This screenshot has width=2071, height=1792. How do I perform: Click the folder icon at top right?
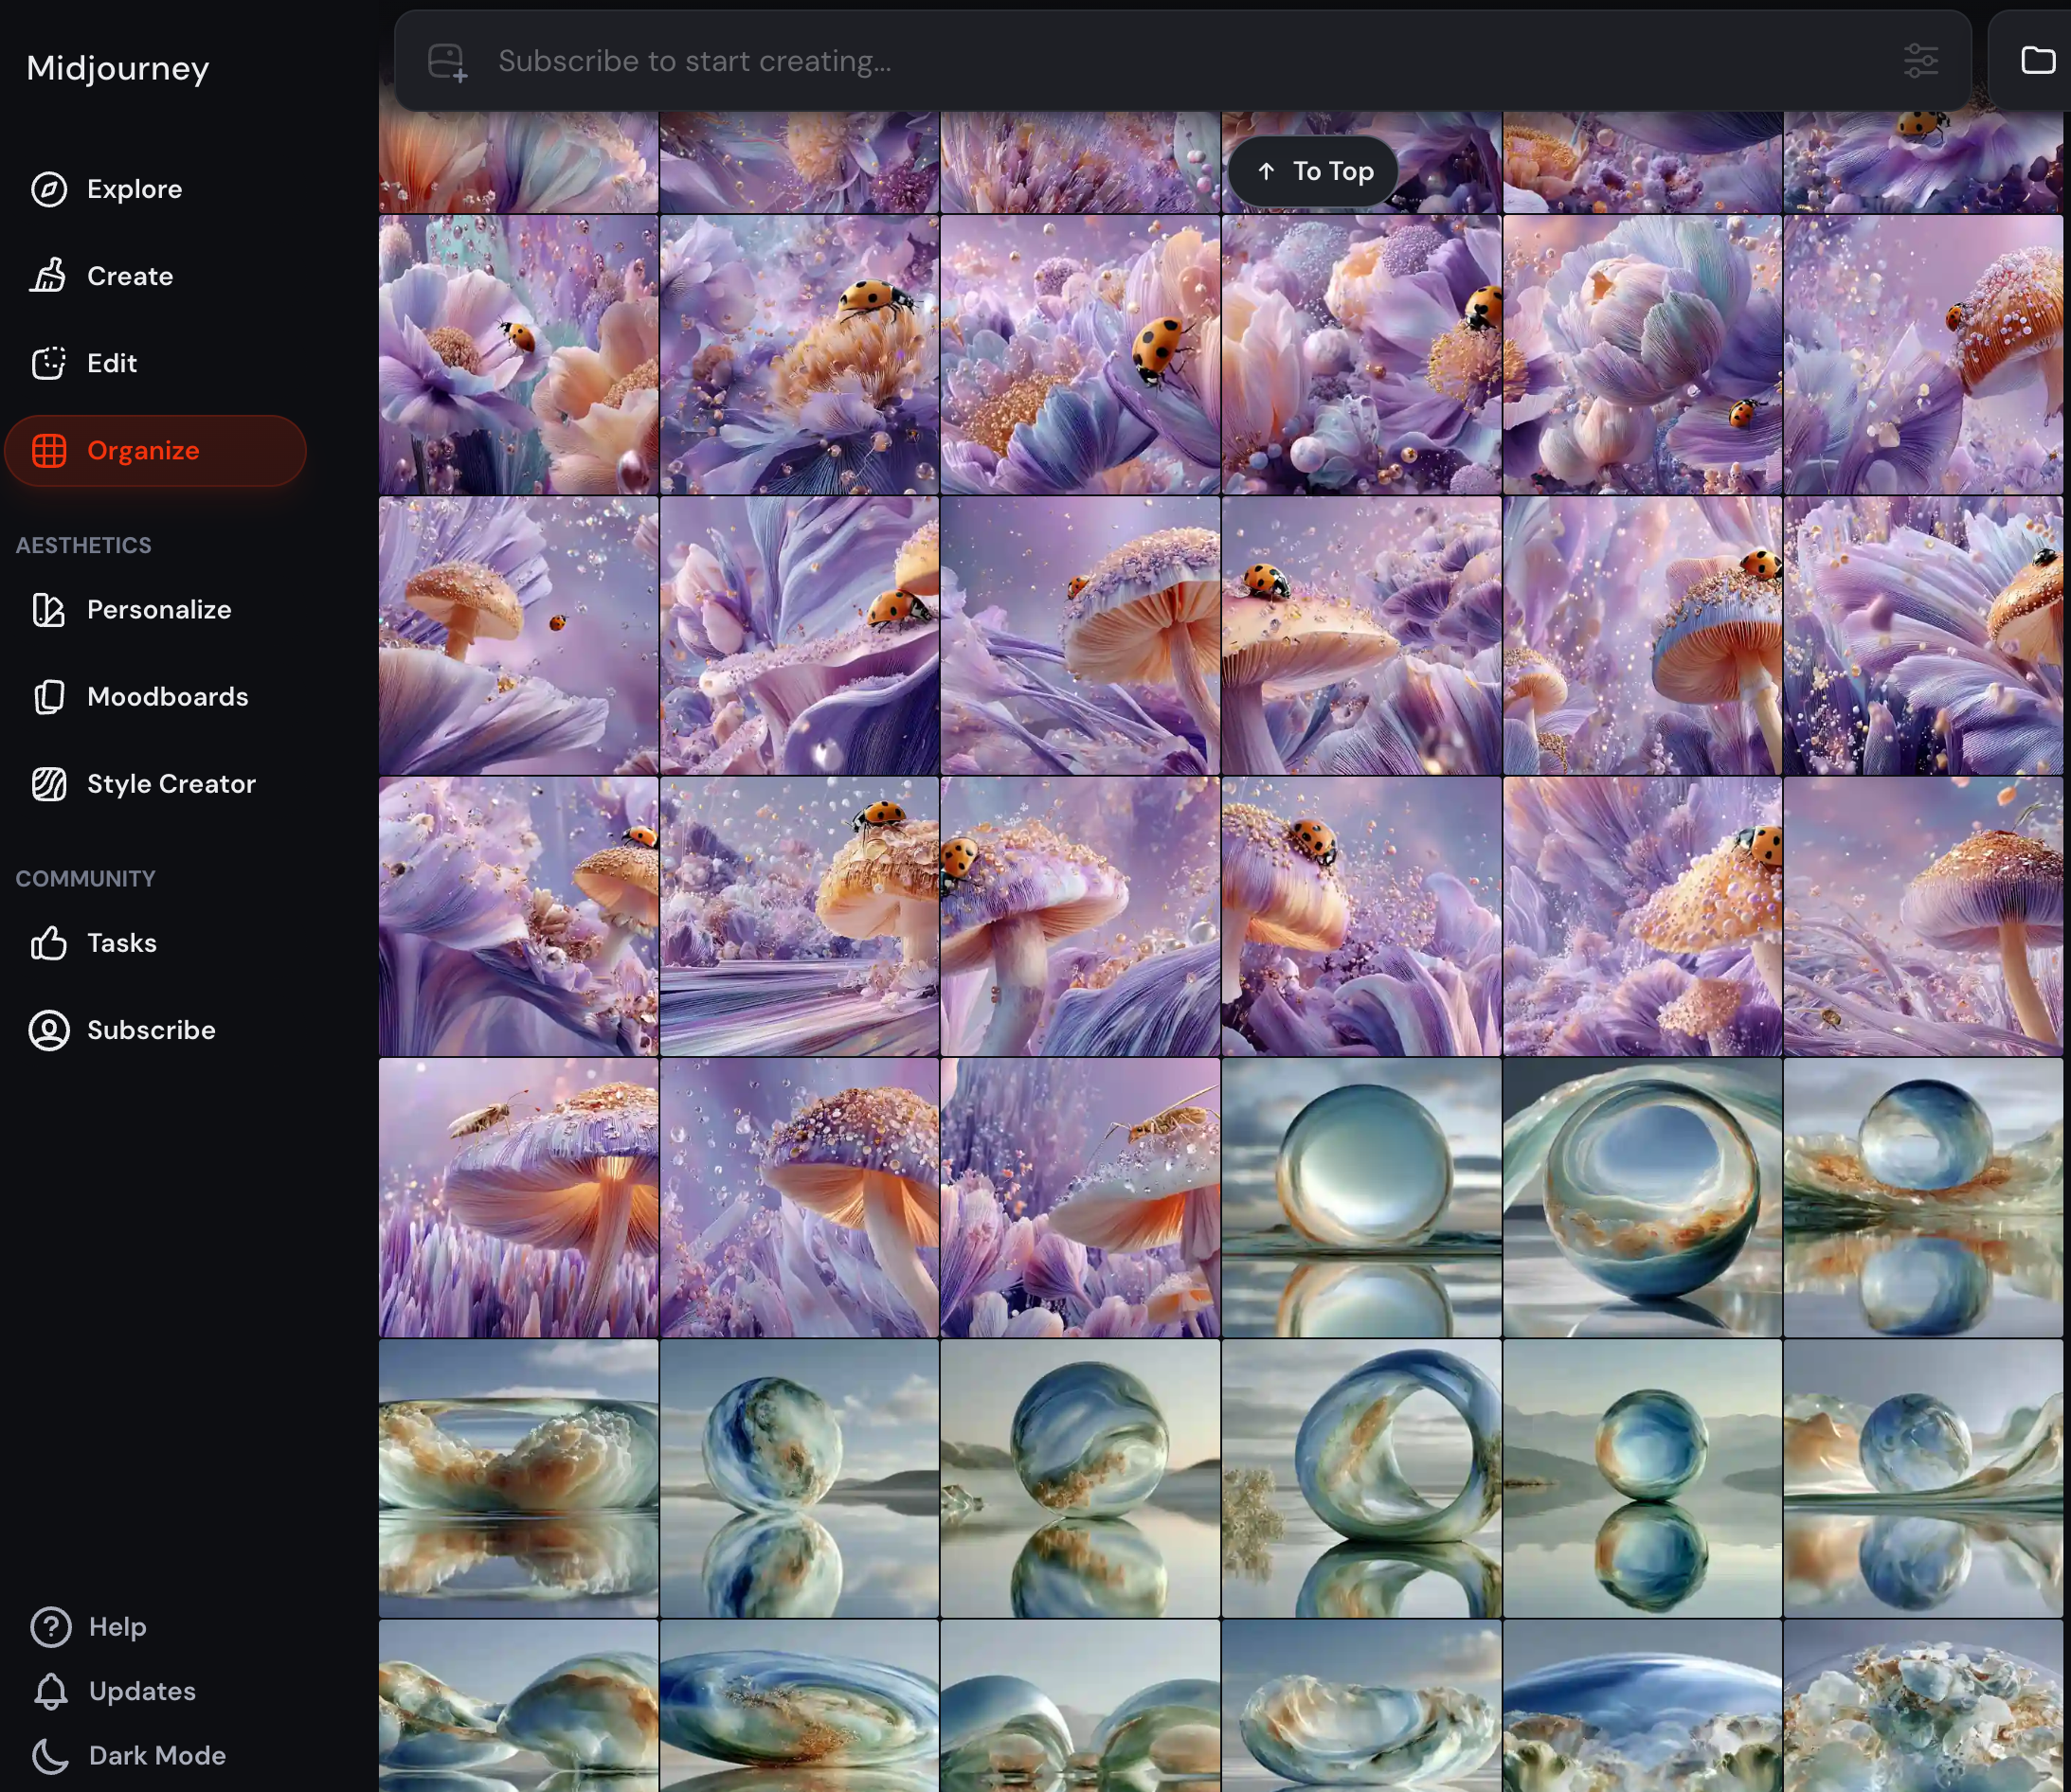2038,61
